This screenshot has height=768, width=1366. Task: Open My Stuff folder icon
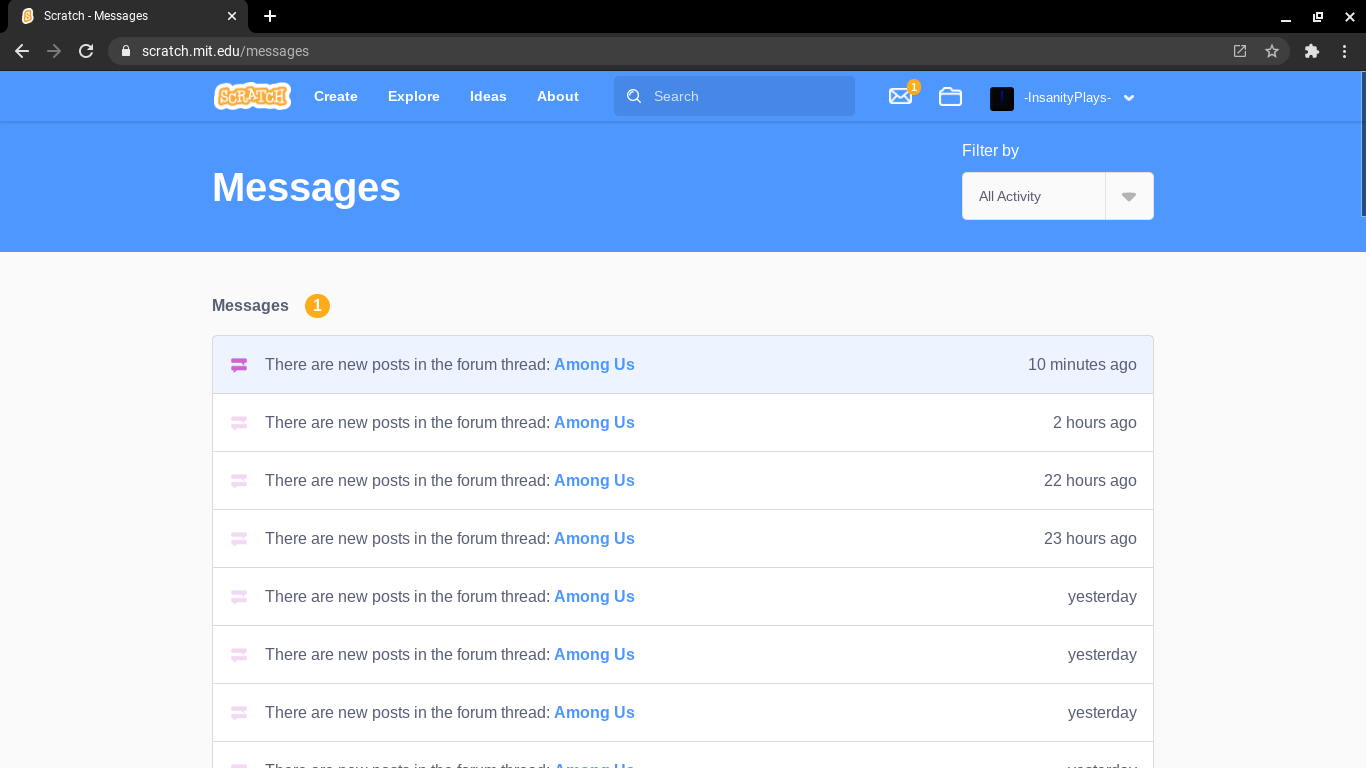click(950, 96)
